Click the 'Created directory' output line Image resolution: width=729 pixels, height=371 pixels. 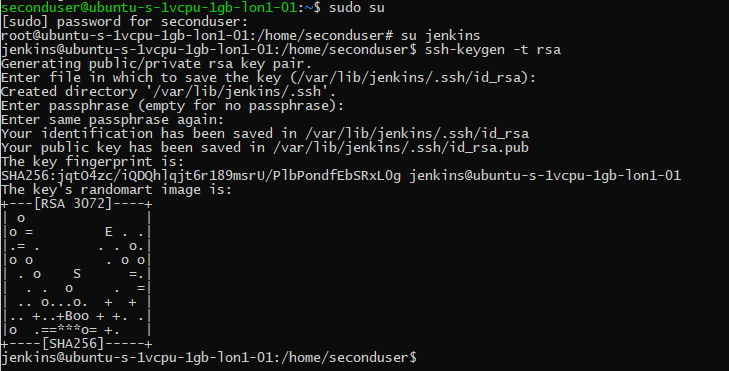tap(168, 91)
